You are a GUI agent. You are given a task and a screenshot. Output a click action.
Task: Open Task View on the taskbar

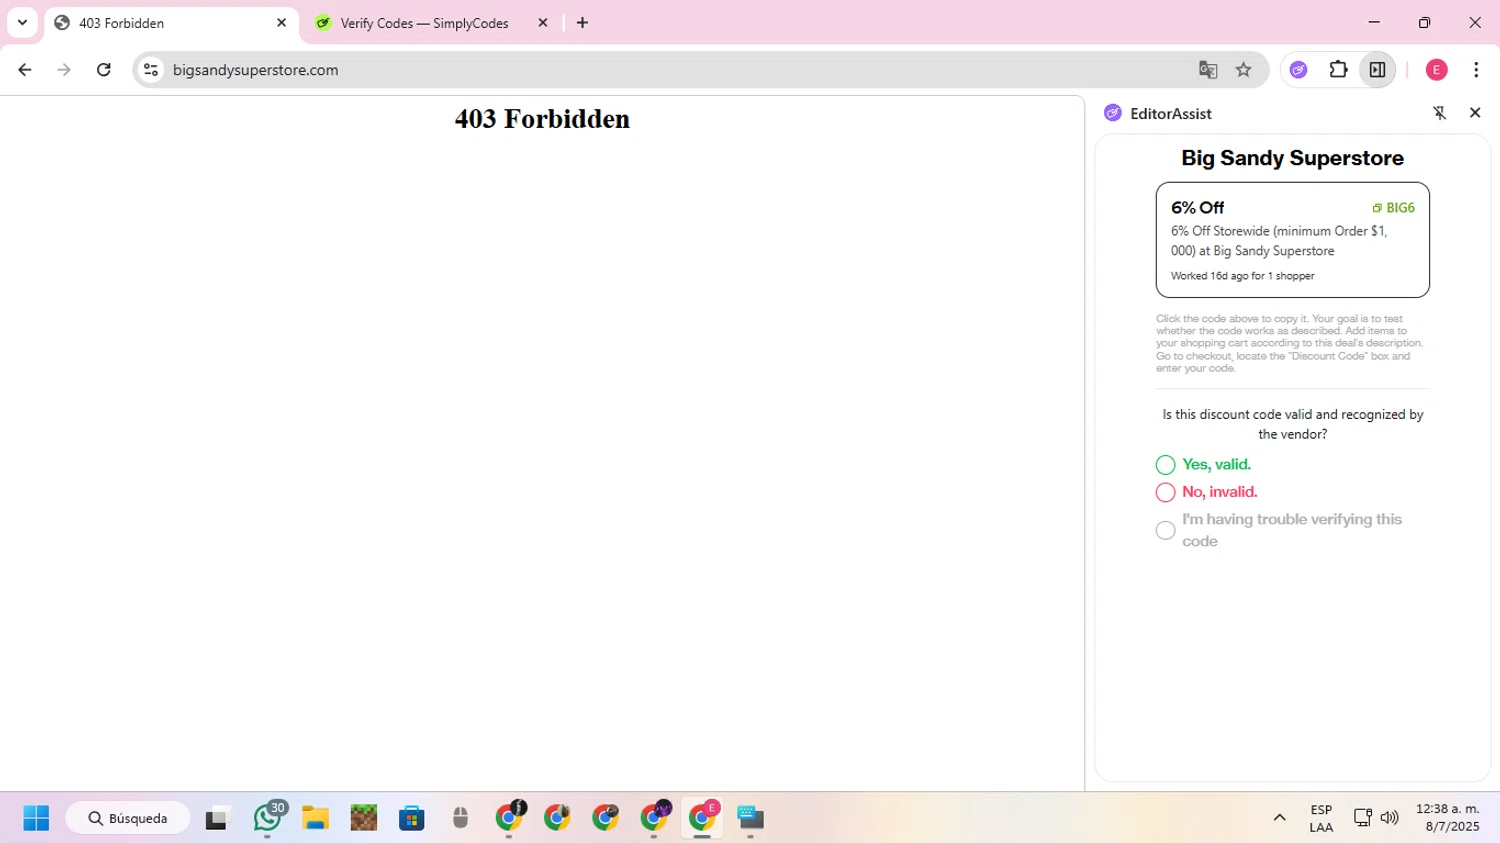217,818
